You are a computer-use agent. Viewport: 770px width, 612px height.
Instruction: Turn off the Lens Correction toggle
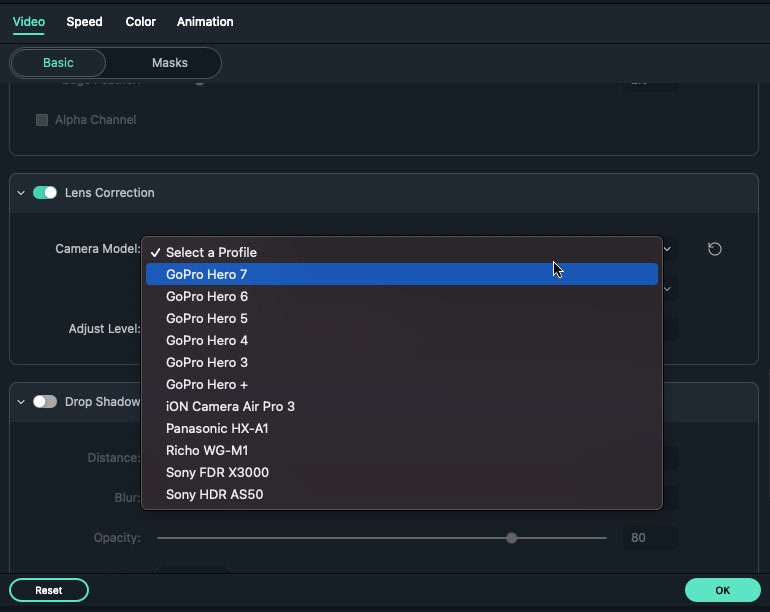click(45, 193)
